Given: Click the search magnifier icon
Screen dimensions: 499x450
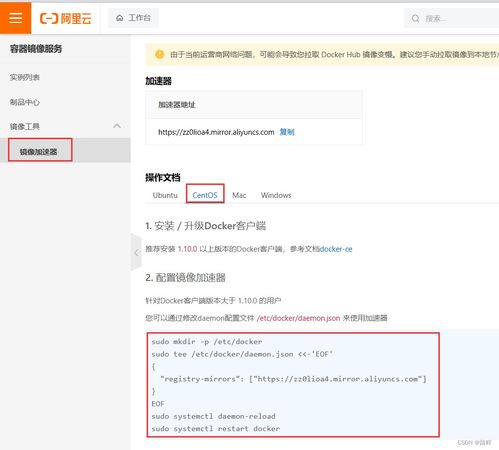Looking at the screenshot, I should point(415,18).
